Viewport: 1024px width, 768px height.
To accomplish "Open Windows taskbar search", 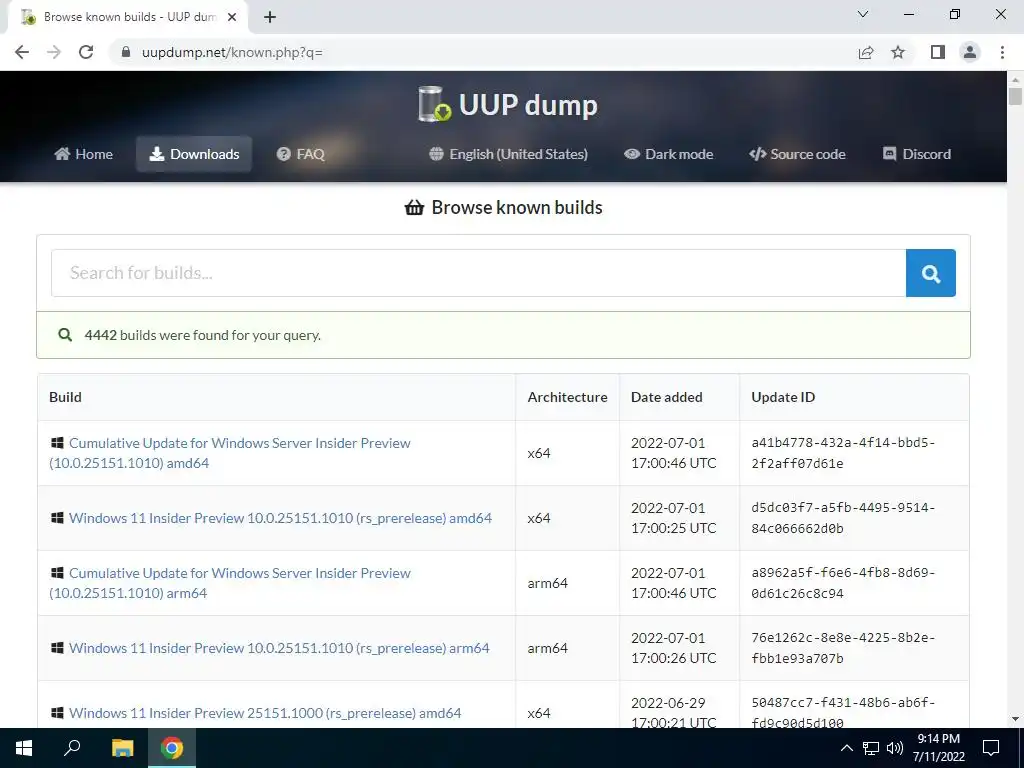I will [72, 748].
